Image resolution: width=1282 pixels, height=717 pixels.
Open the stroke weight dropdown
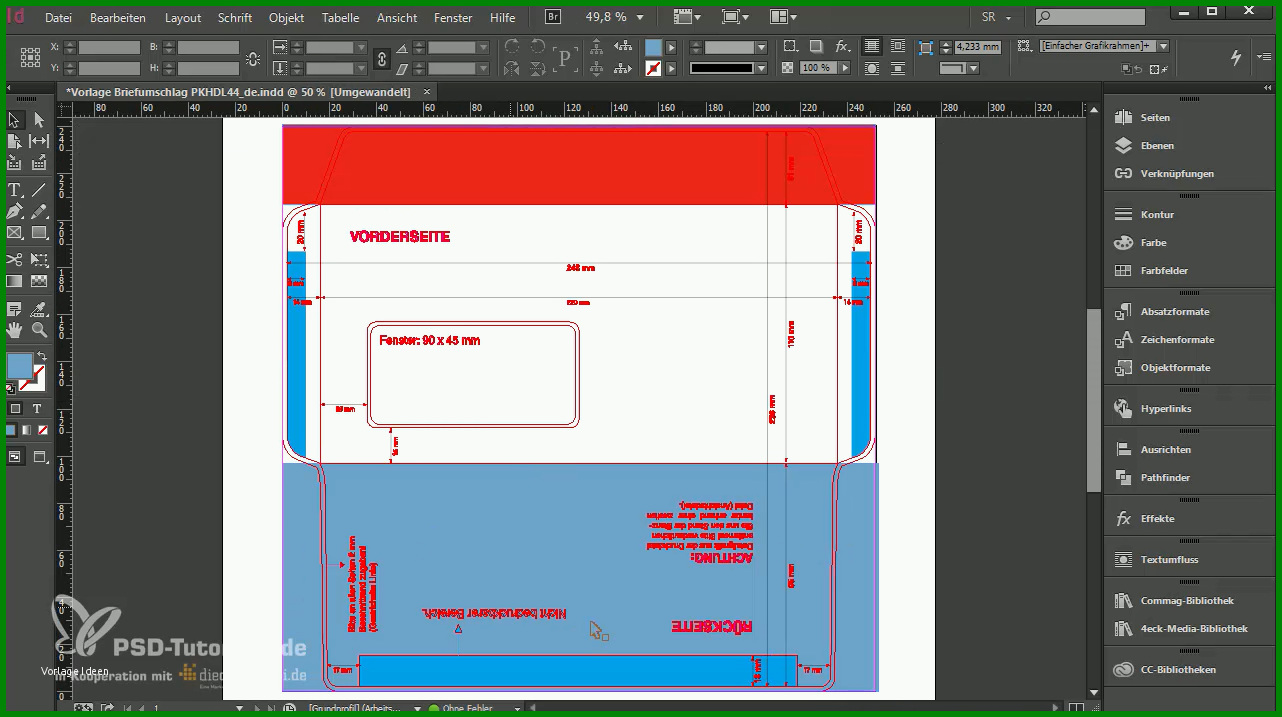762,47
